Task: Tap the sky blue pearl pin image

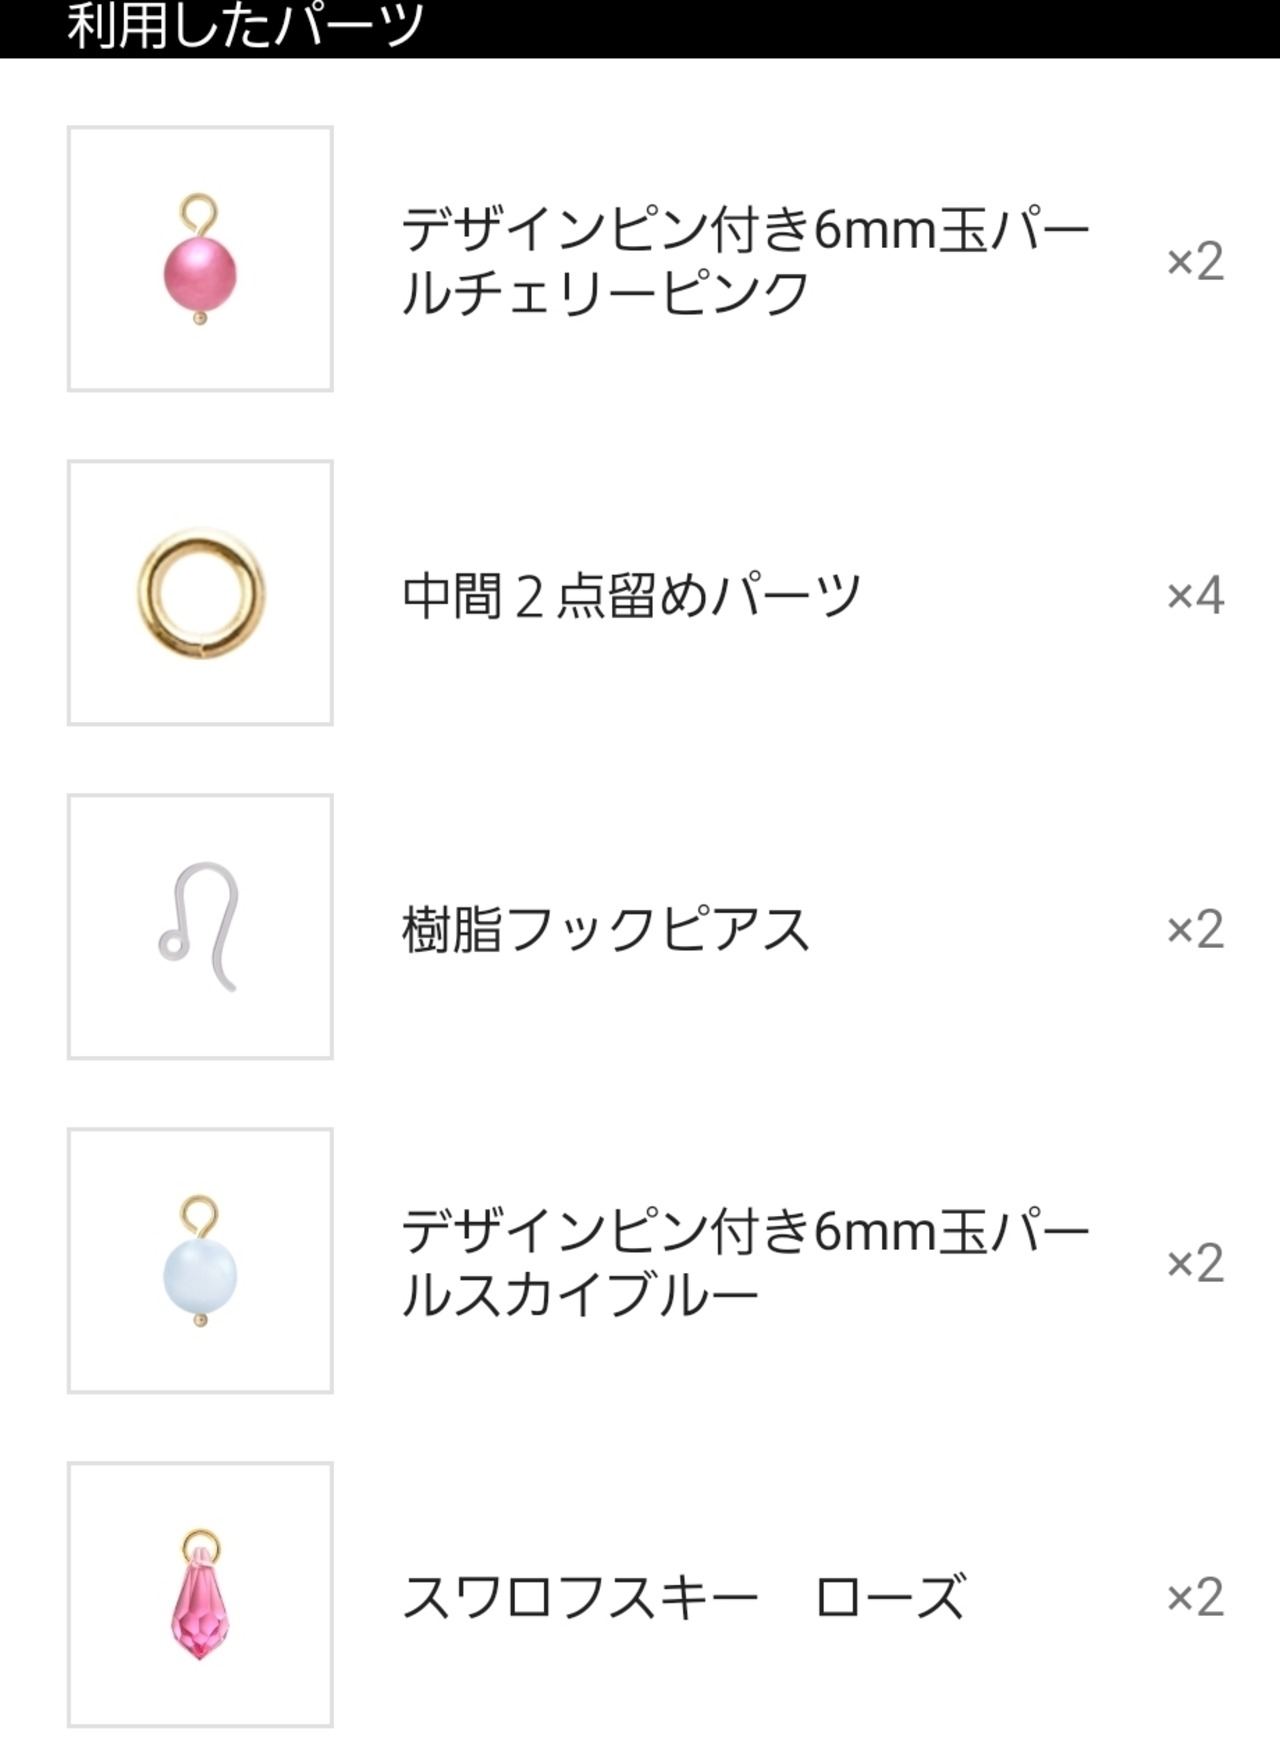Action: 200,1264
